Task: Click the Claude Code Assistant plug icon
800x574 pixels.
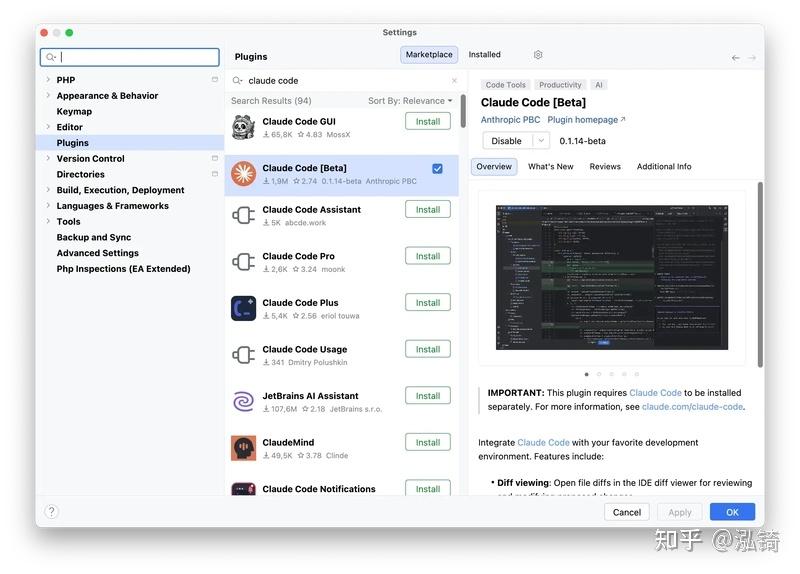Action: (243, 215)
